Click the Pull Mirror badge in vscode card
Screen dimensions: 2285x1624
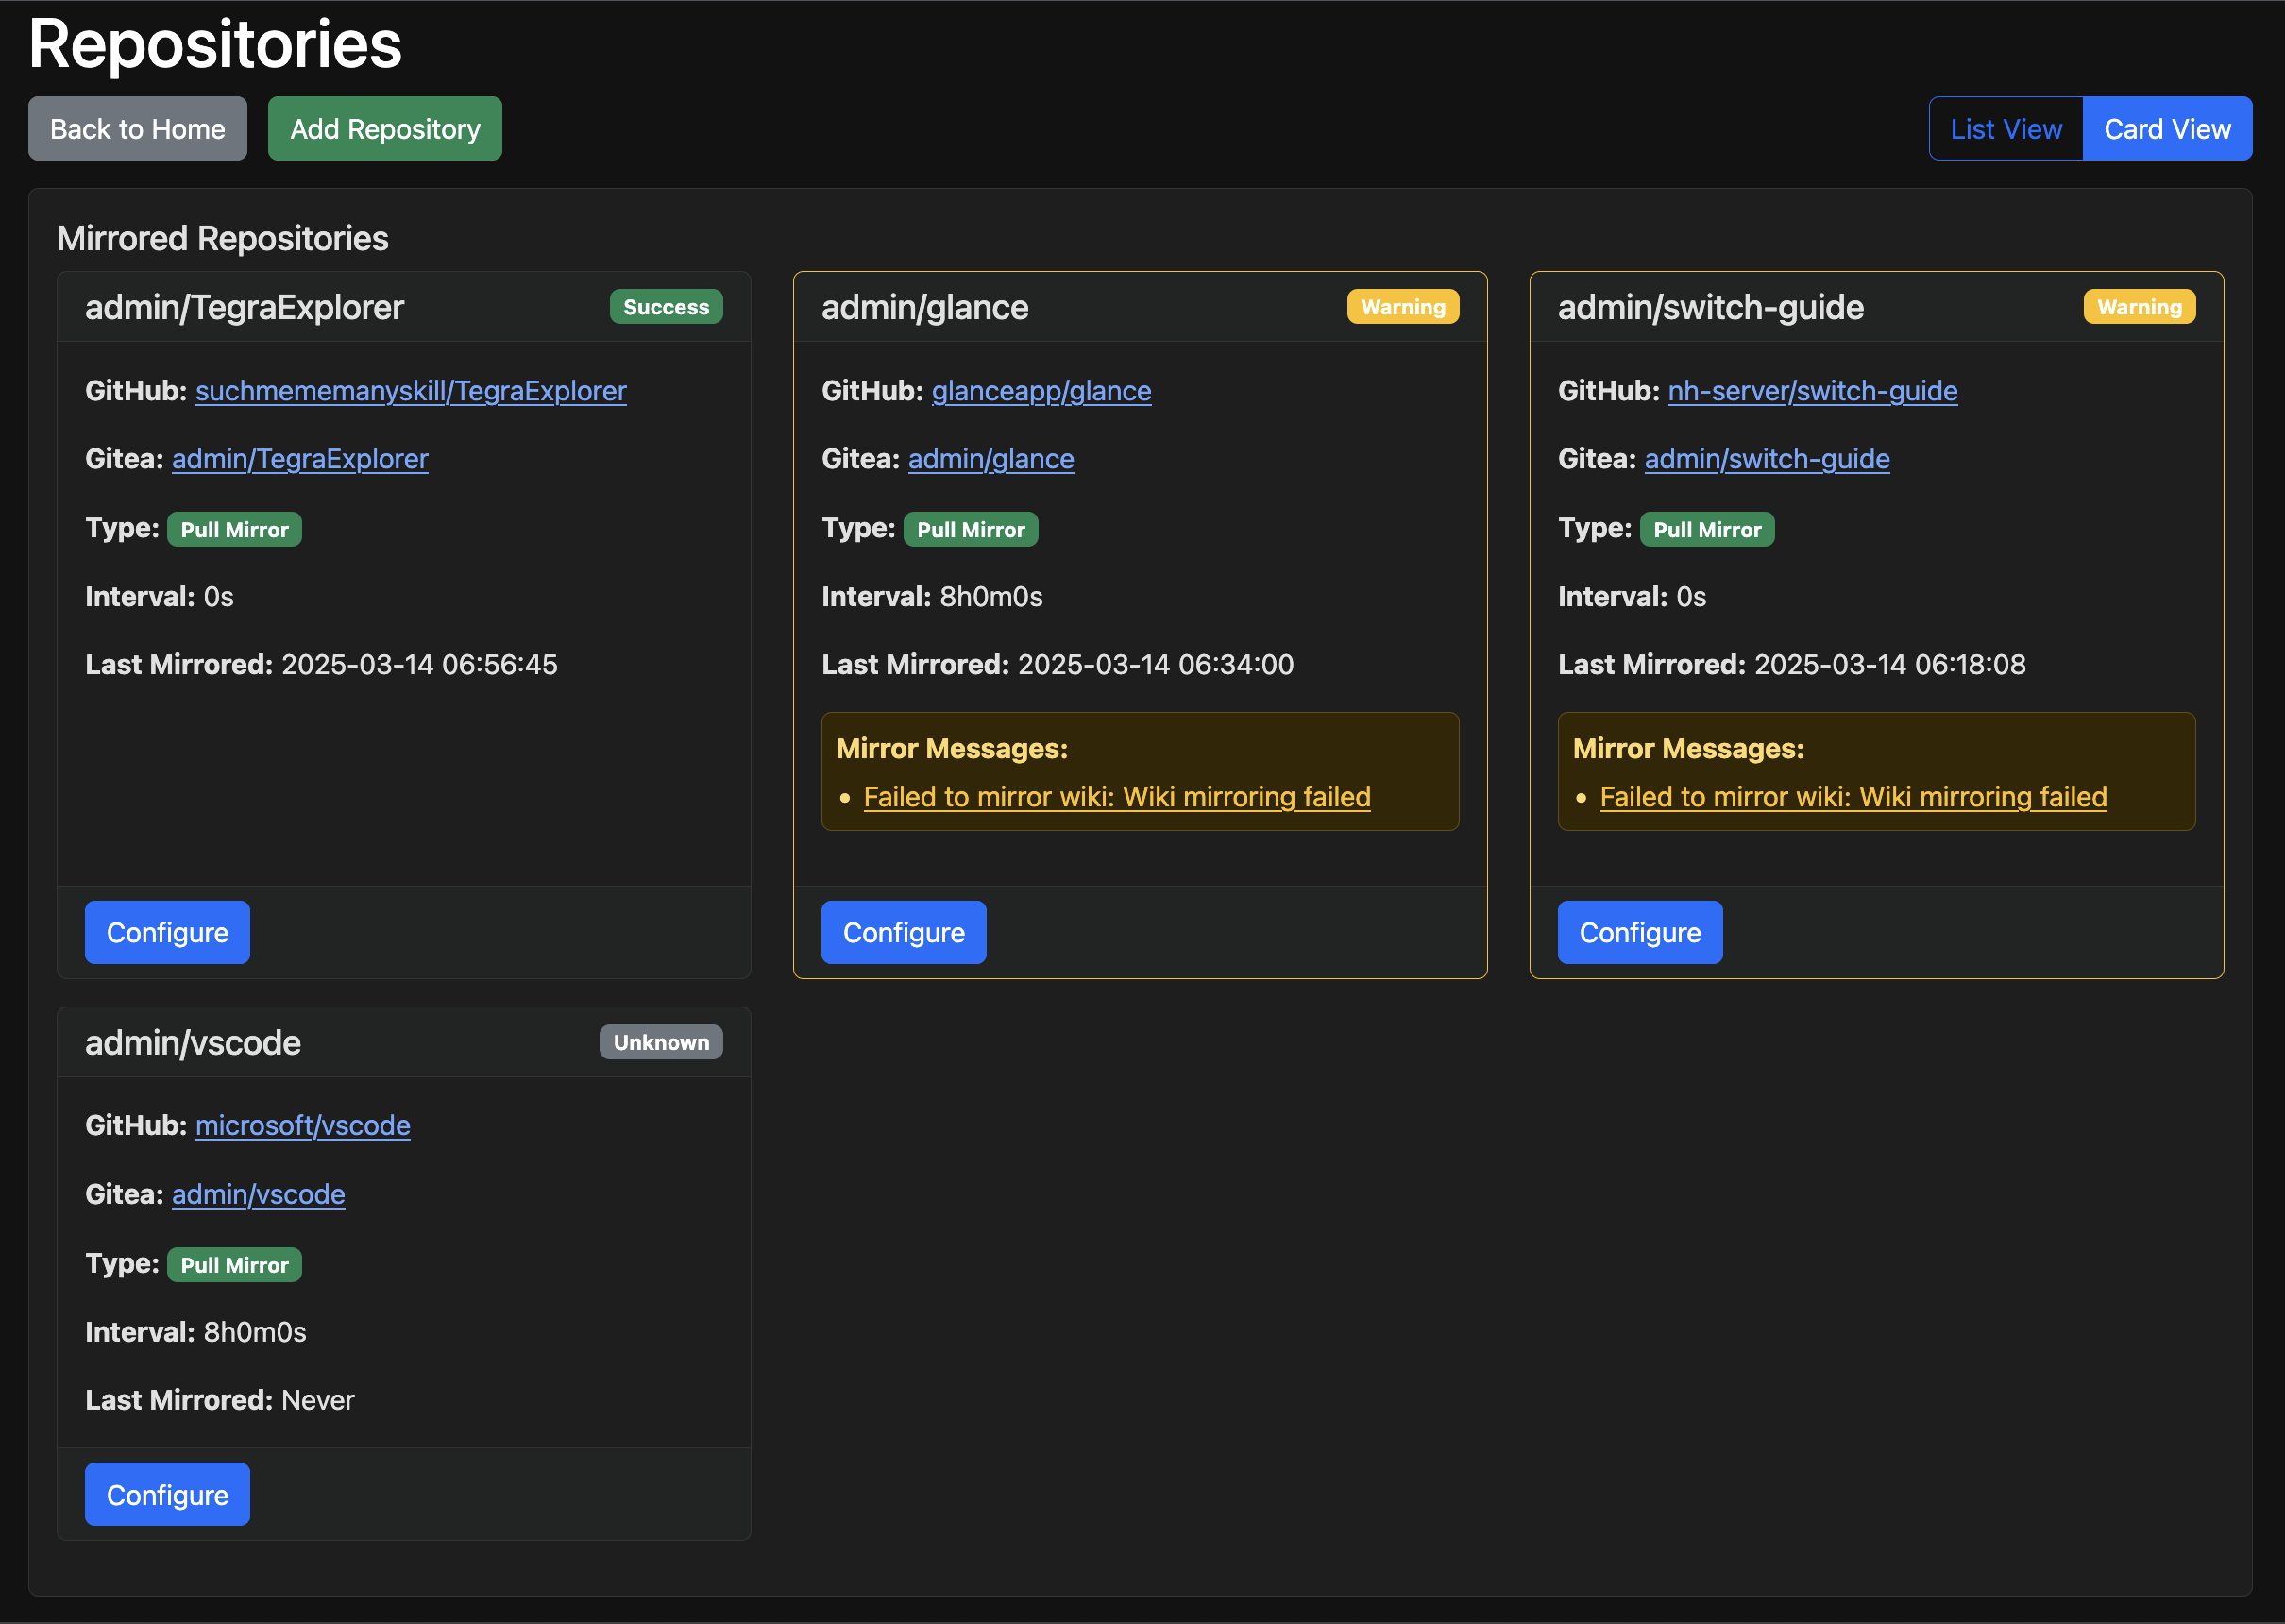pos(234,1265)
